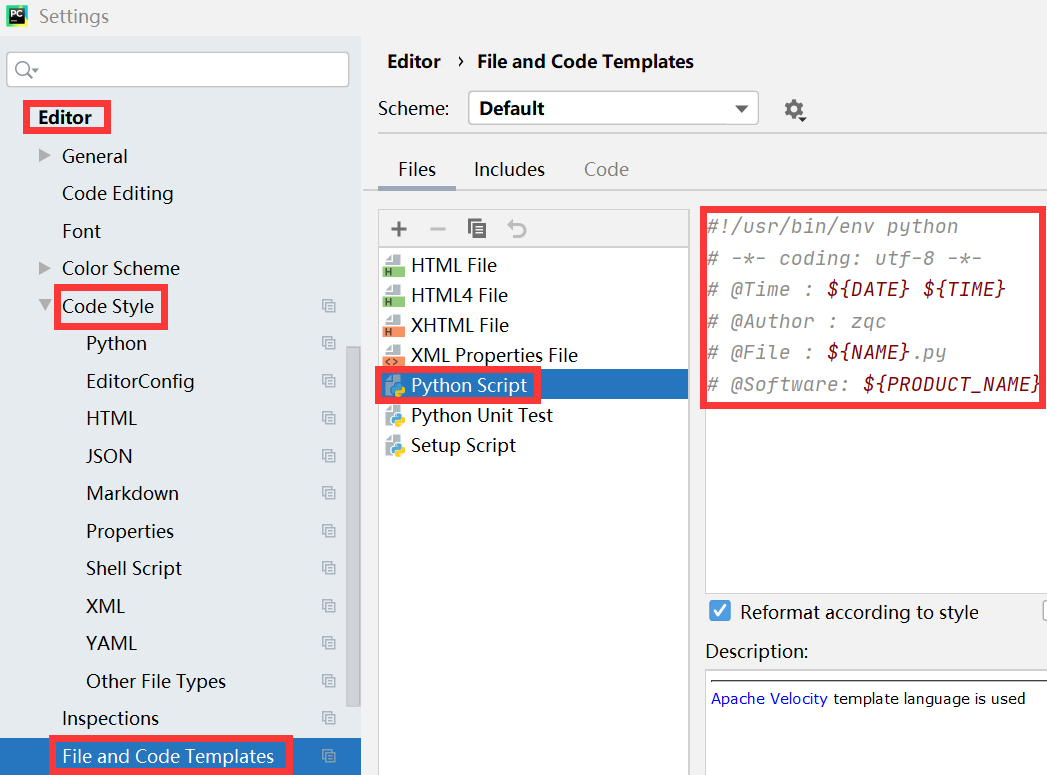1047x775 pixels.
Task: Select EditorConfig under Code Style
Action: point(140,381)
